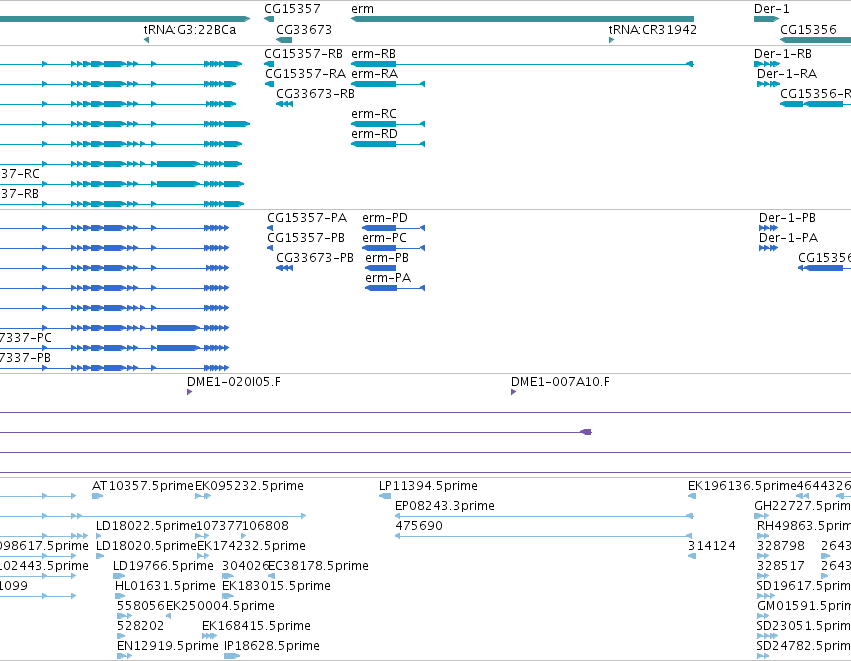851x661 pixels.
Task: Select the erm-RD transcript
Action: (388, 144)
